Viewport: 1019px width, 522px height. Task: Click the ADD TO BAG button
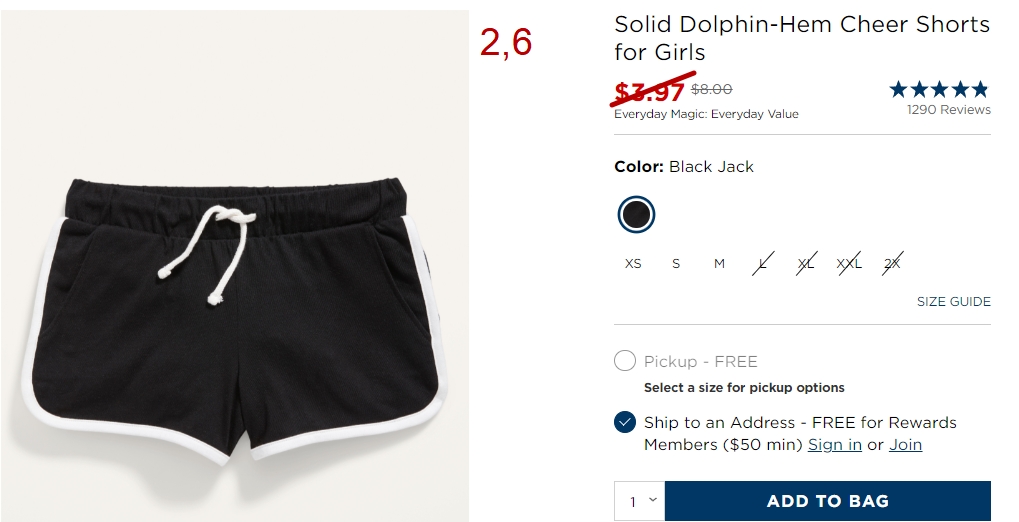click(828, 501)
